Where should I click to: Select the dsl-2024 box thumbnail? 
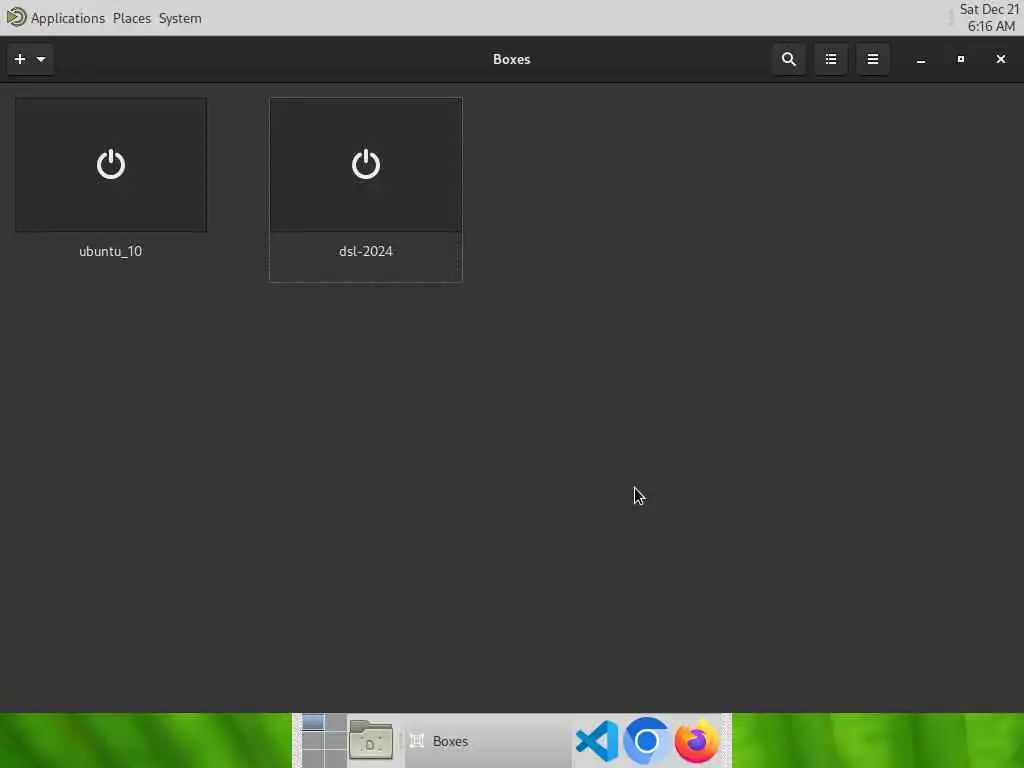click(x=366, y=165)
